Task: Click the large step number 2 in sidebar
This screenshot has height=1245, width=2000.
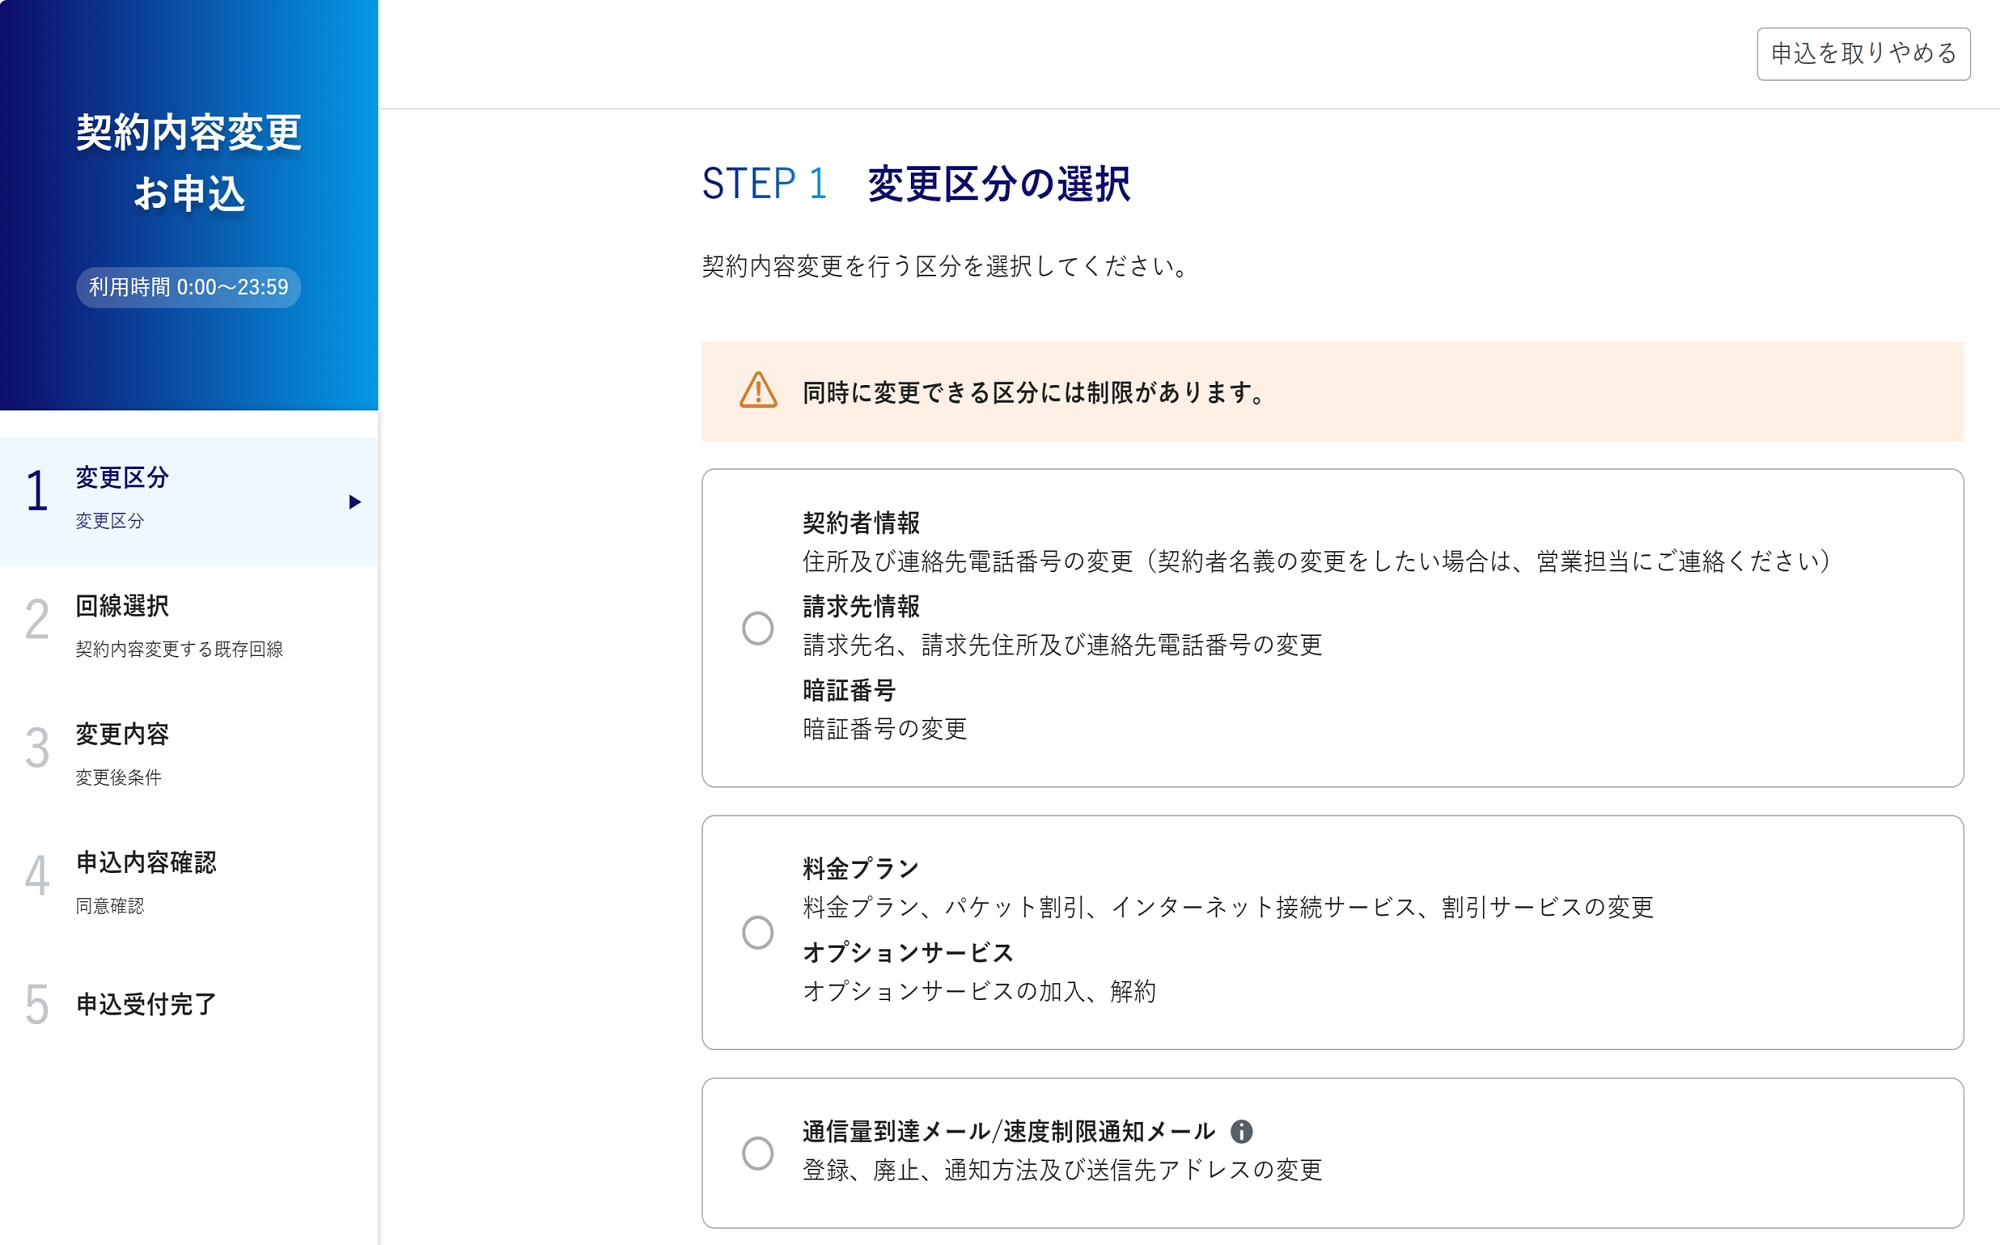Action: 37,620
